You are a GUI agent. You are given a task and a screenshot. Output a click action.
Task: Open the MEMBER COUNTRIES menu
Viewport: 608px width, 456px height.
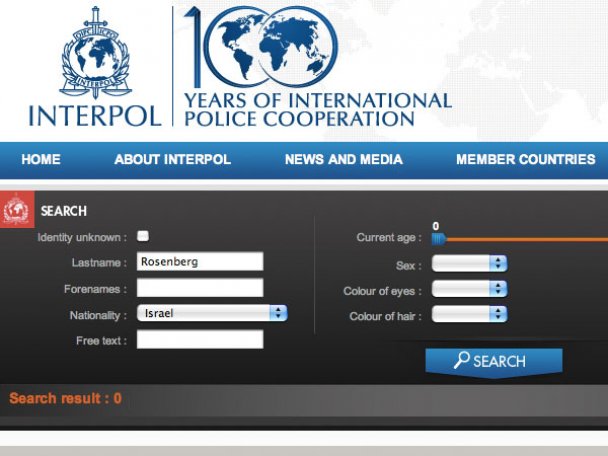(525, 160)
